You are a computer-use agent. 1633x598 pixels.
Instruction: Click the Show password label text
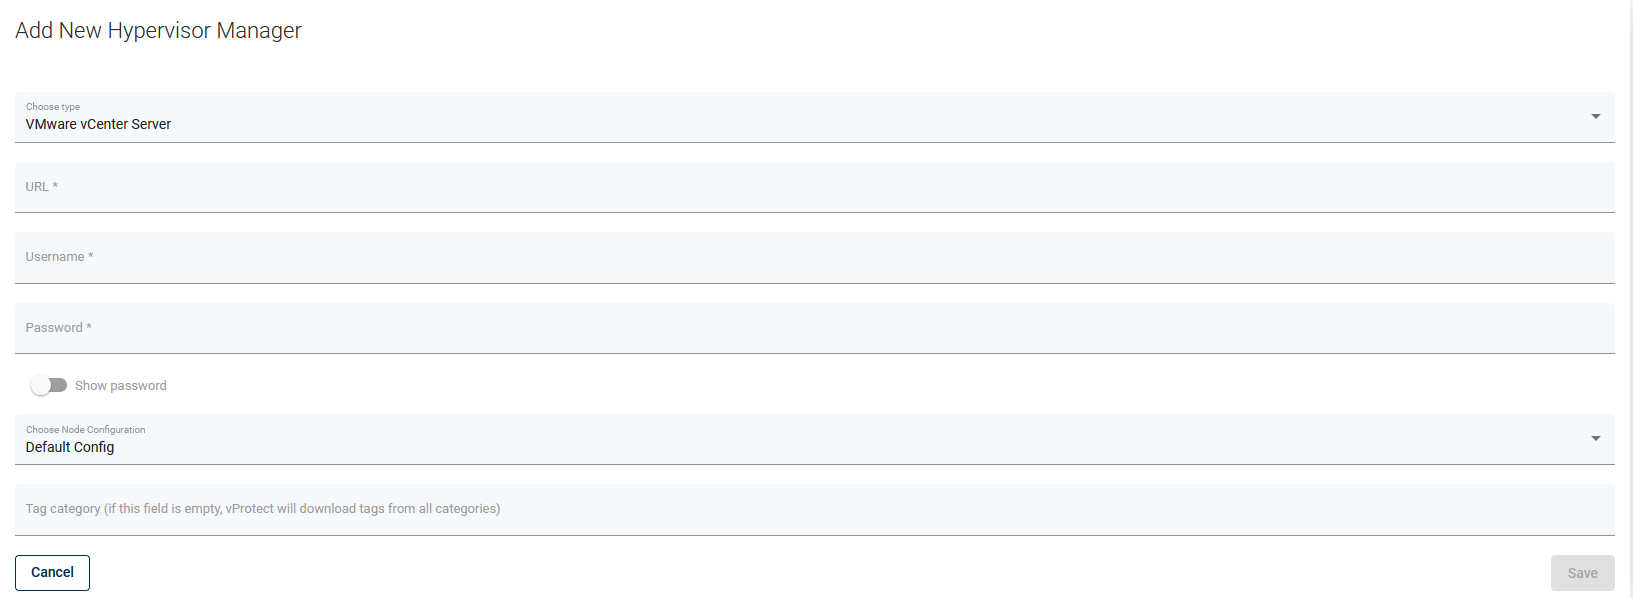click(120, 386)
